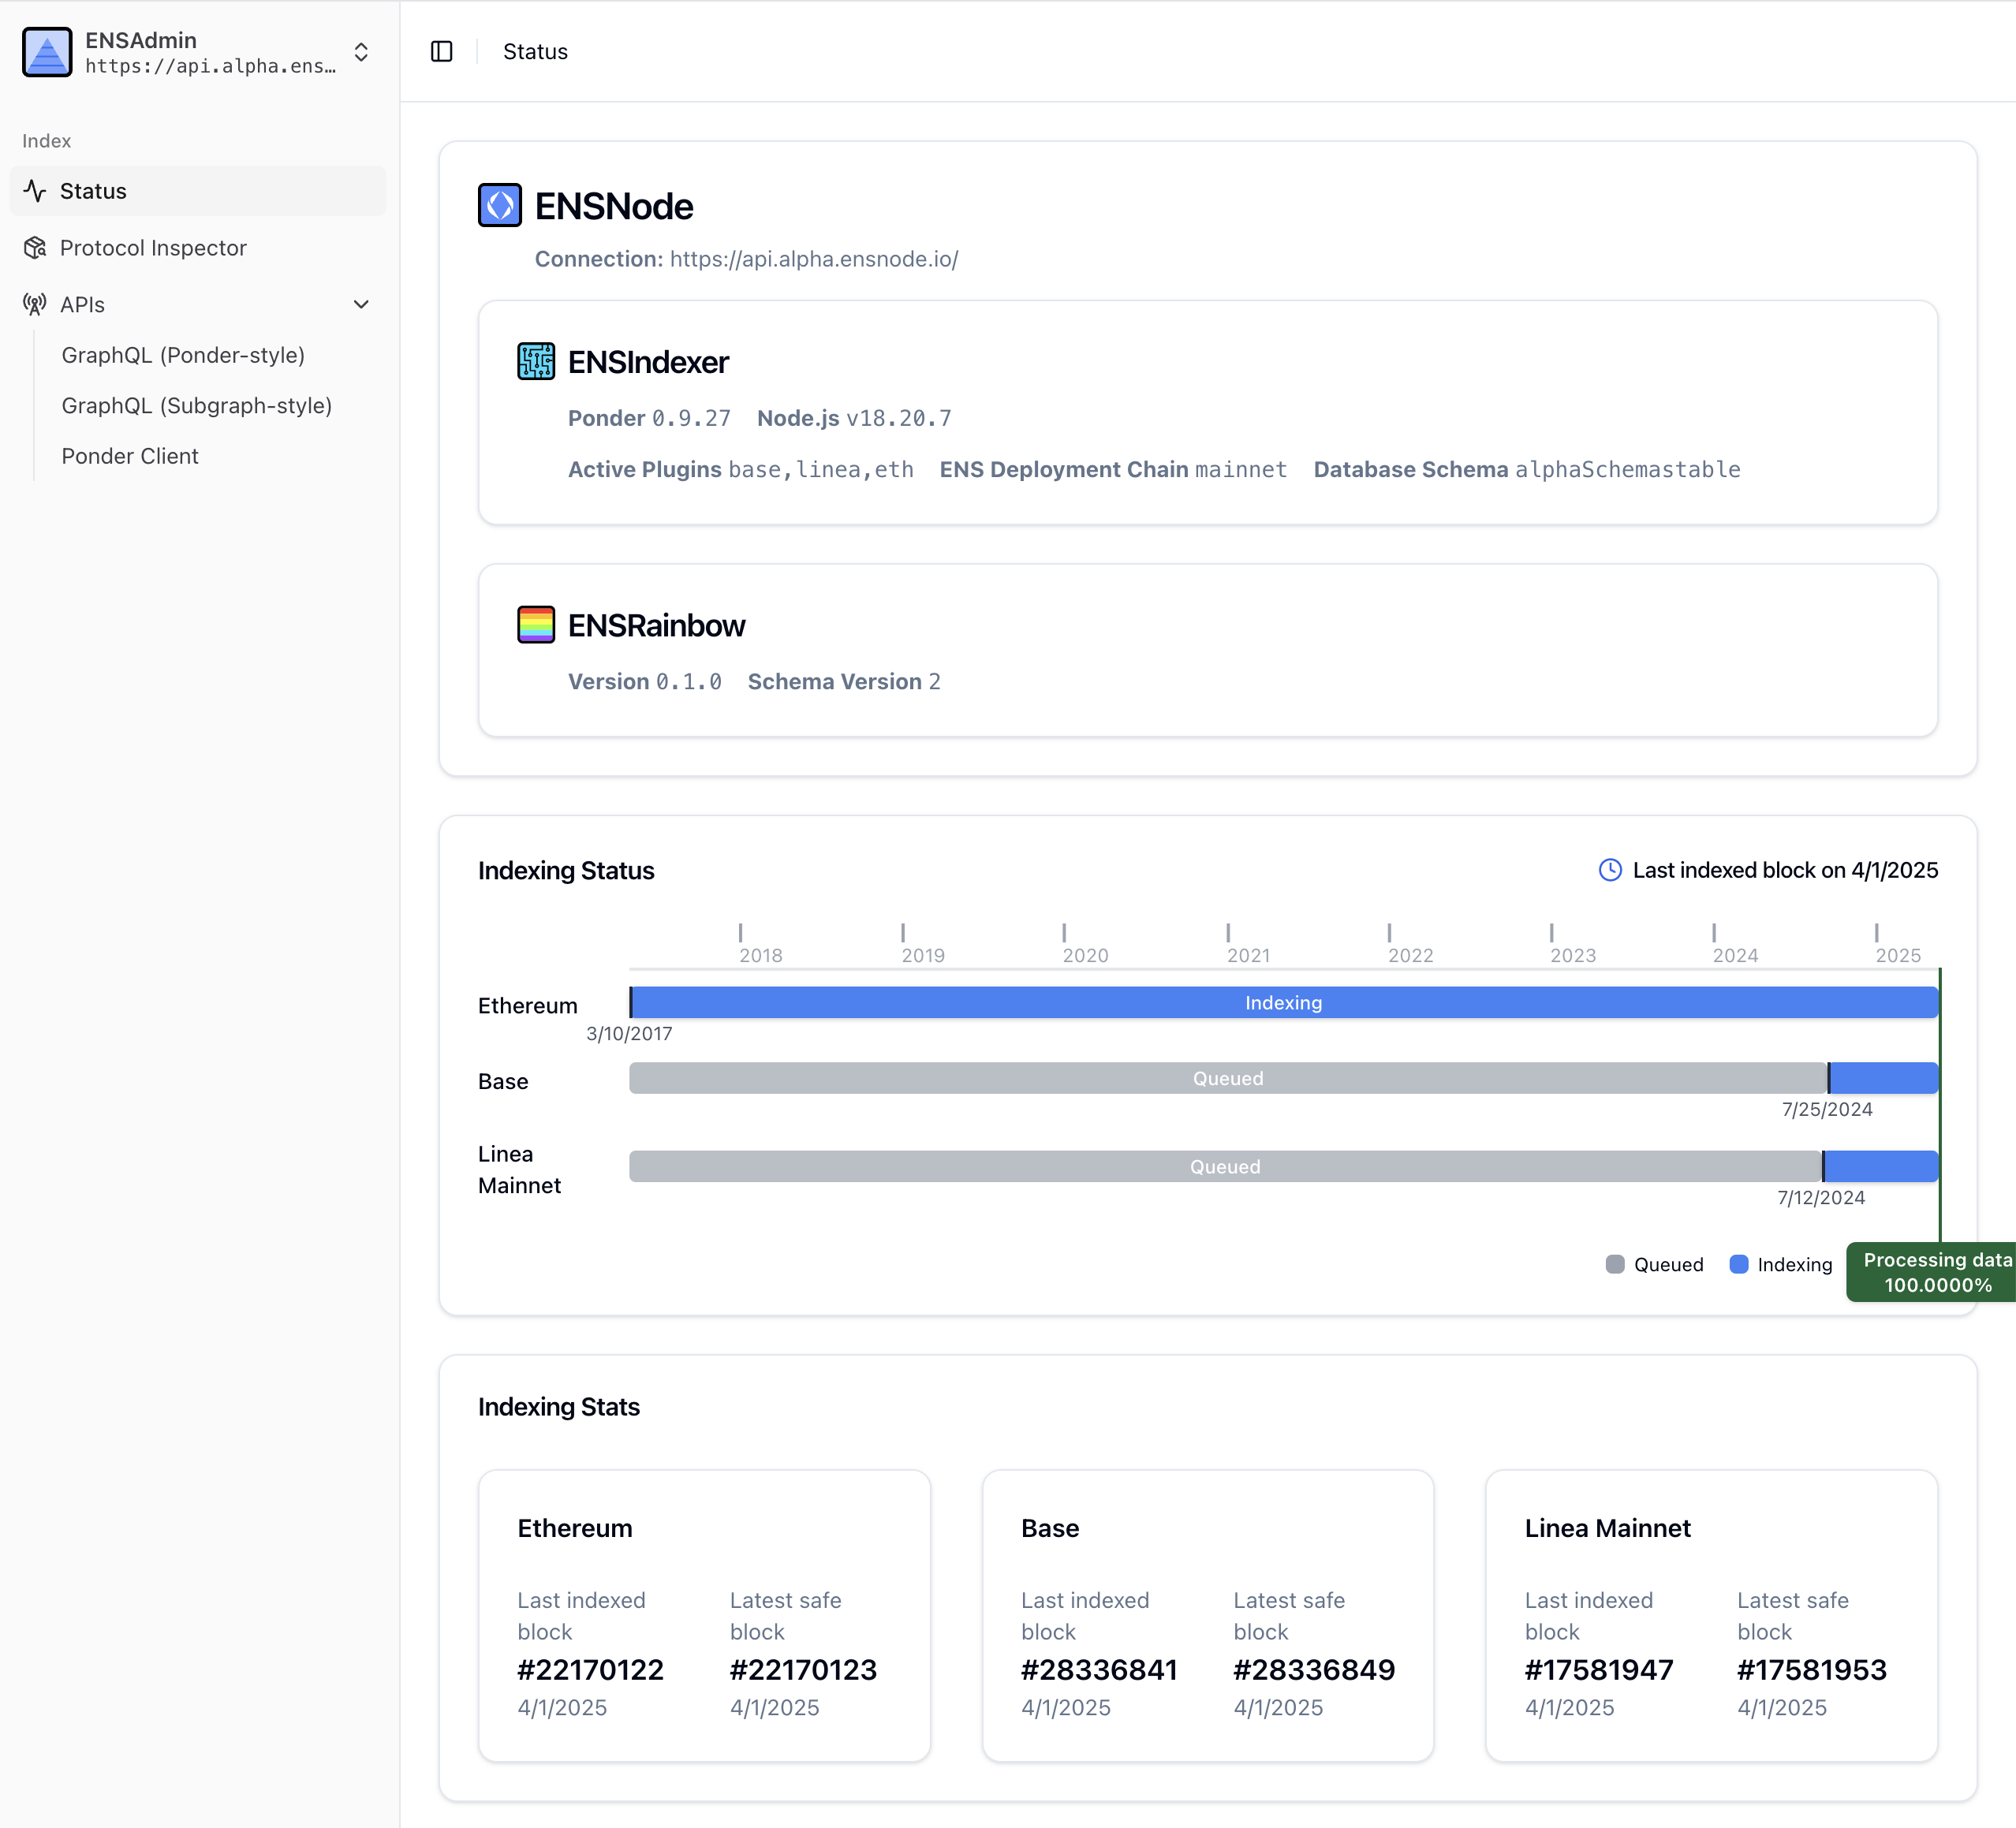
Task: Click the connection URL https://api.alpha.ensnode.io/
Action: [x=814, y=259]
